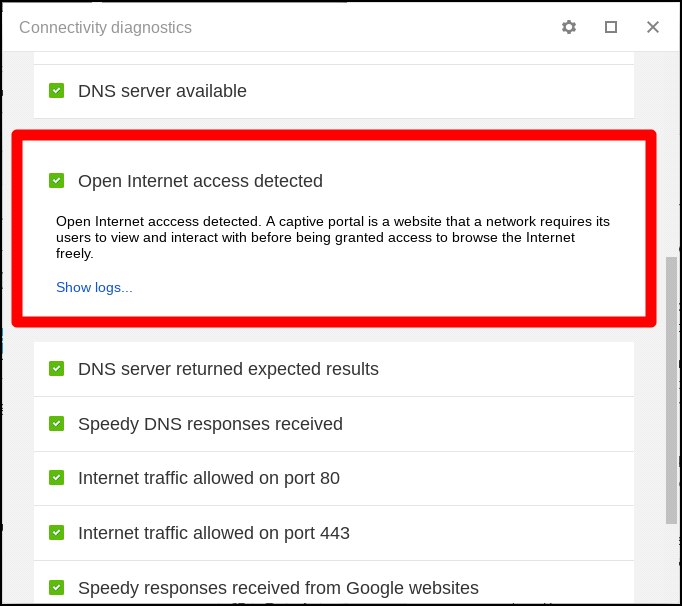This screenshot has height=606, width=682.
Task: Expand Internet traffic allowed on port 443
Action: pyautogui.click(x=214, y=533)
